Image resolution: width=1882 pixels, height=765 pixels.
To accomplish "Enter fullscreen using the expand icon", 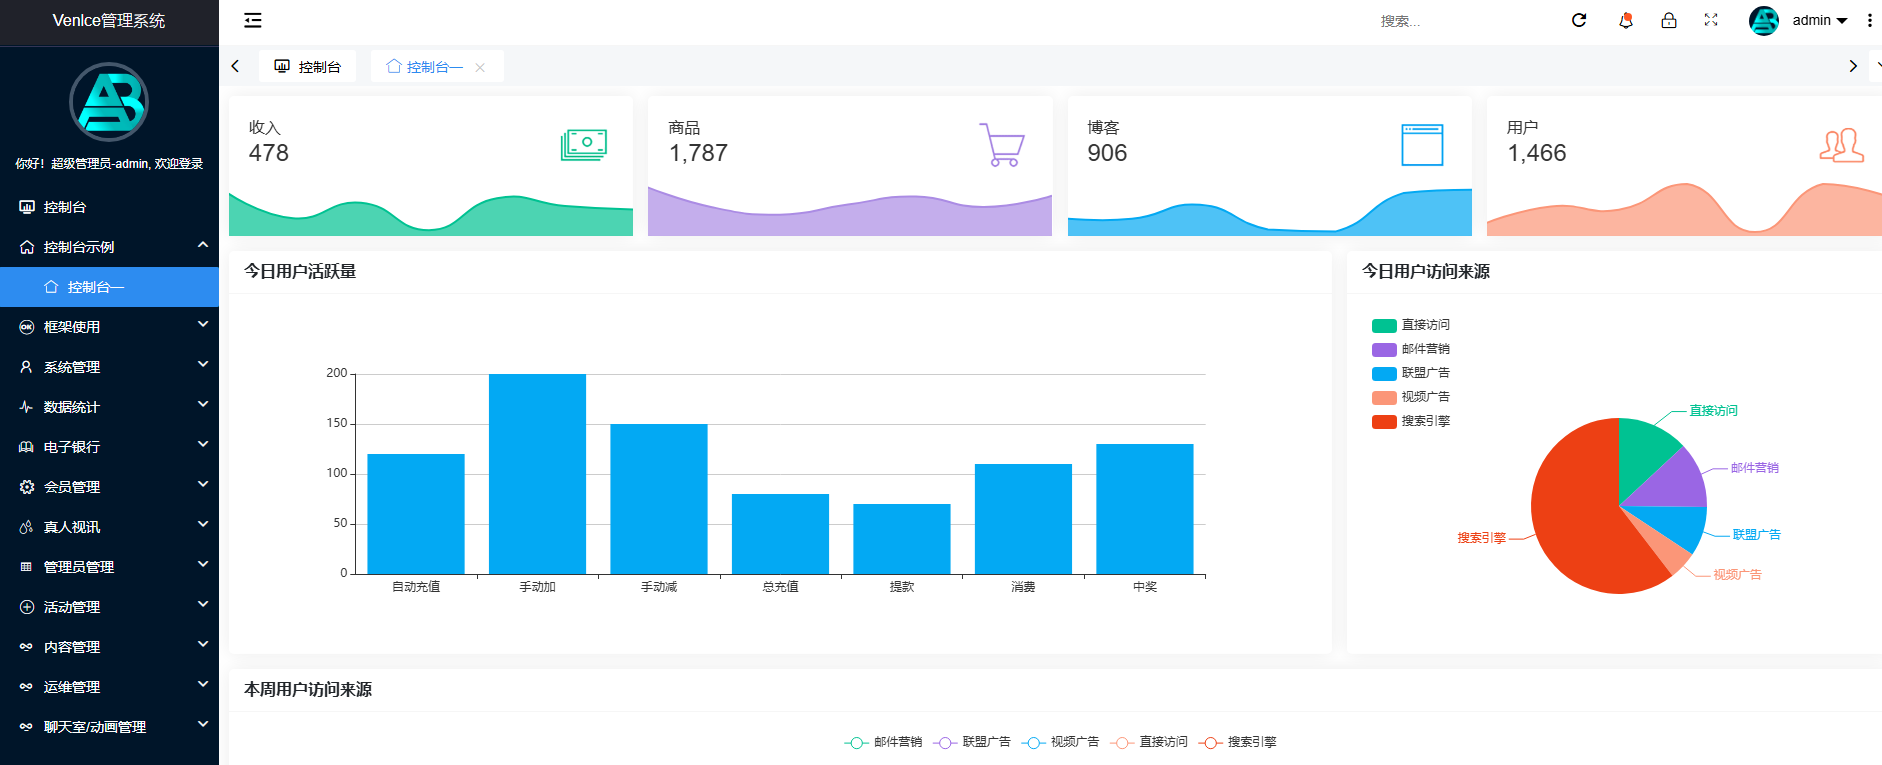I will coord(1711,20).
